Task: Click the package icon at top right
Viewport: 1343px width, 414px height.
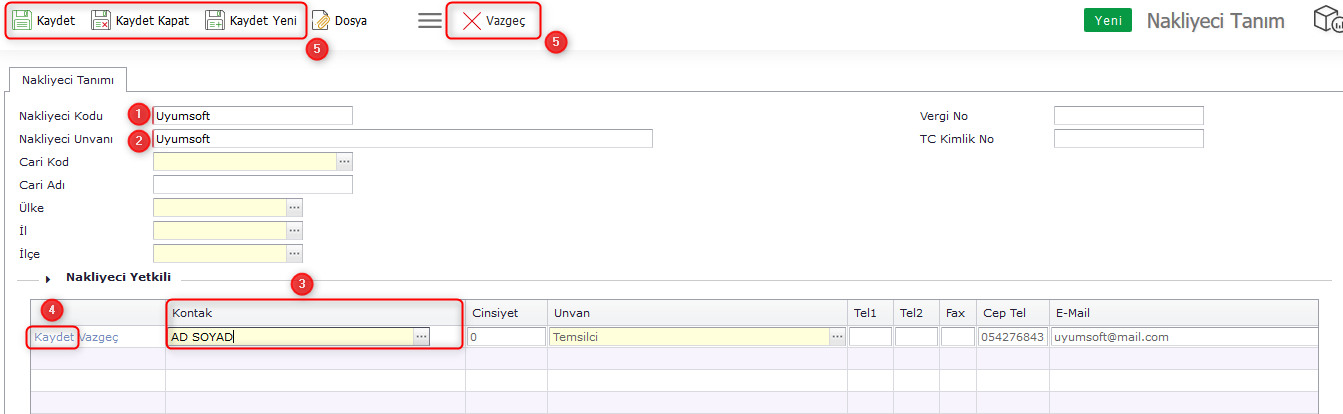Action: coord(1327,20)
